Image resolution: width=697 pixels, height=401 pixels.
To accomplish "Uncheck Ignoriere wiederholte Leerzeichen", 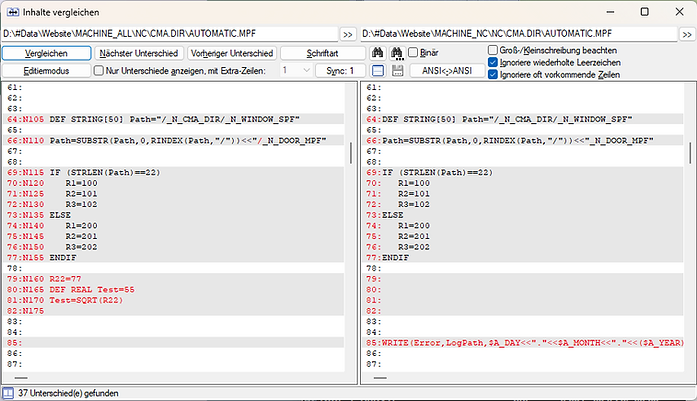I will click(x=493, y=62).
